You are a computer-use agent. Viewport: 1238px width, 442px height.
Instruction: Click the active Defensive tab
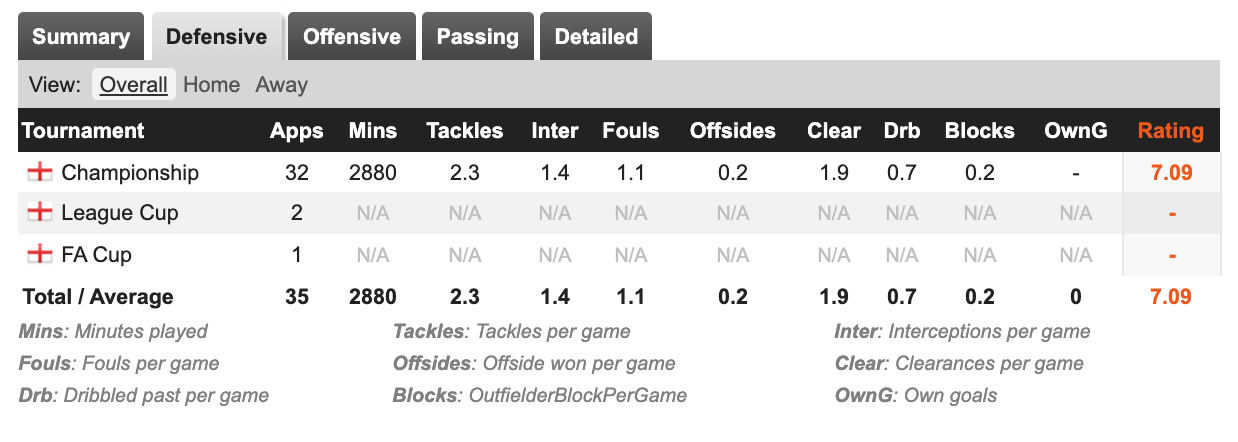click(x=217, y=37)
